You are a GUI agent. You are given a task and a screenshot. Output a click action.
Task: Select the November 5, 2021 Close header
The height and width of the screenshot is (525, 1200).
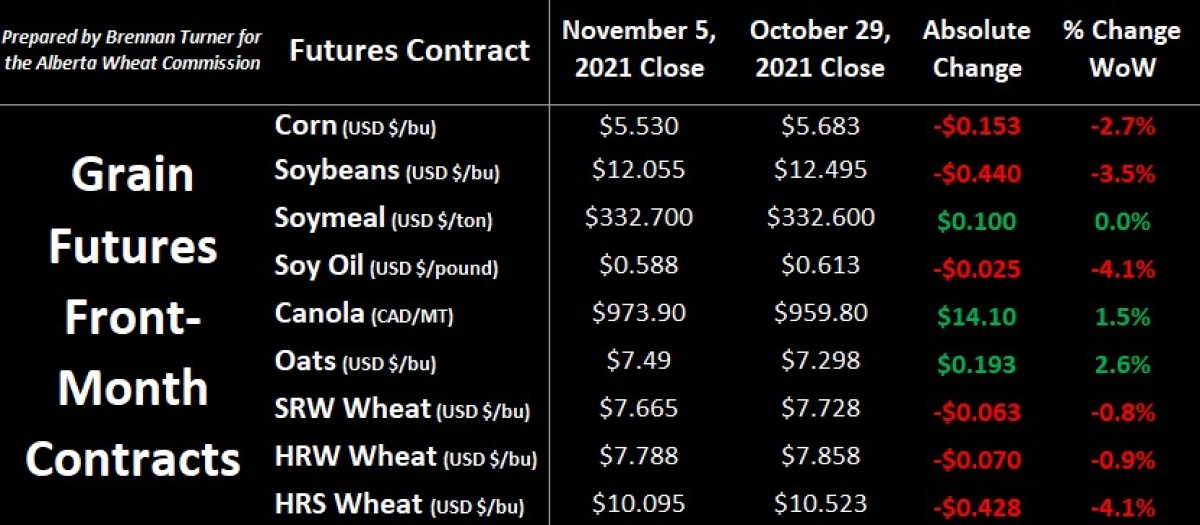pos(639,49)
